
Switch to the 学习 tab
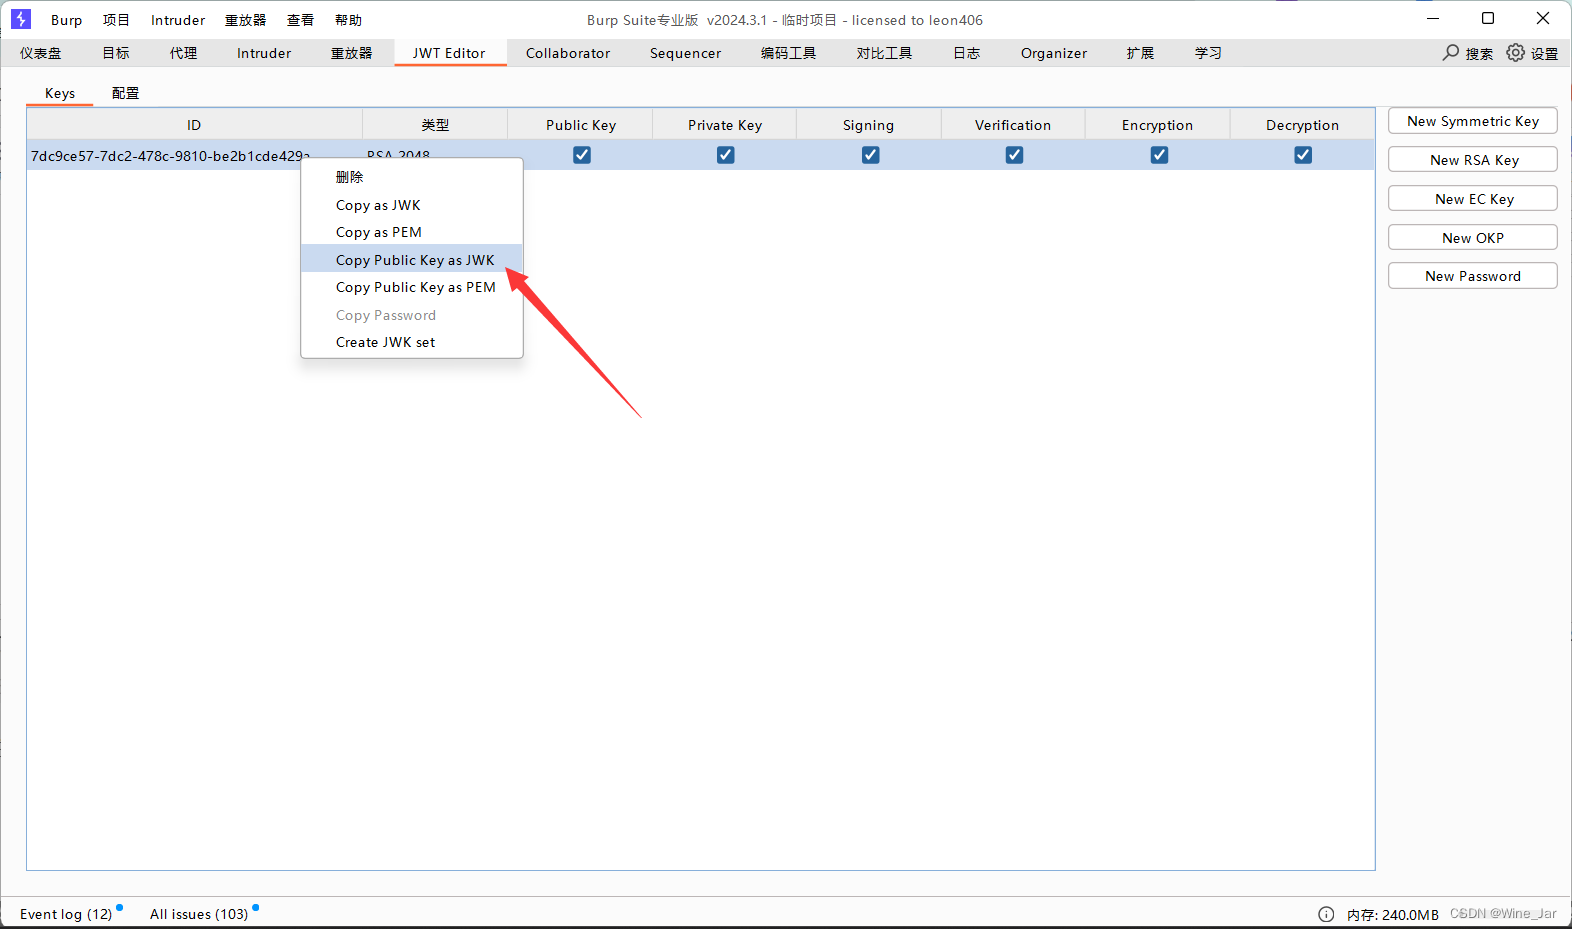[x=1209, y=53]
